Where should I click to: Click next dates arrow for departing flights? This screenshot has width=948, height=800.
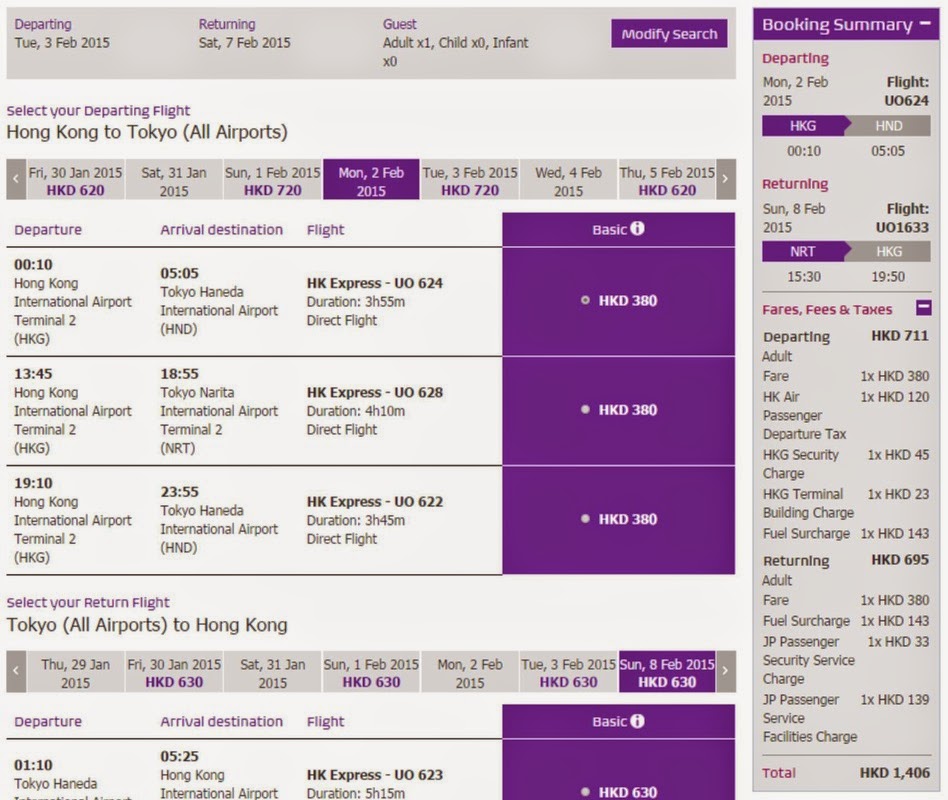[x=726, y=181]
